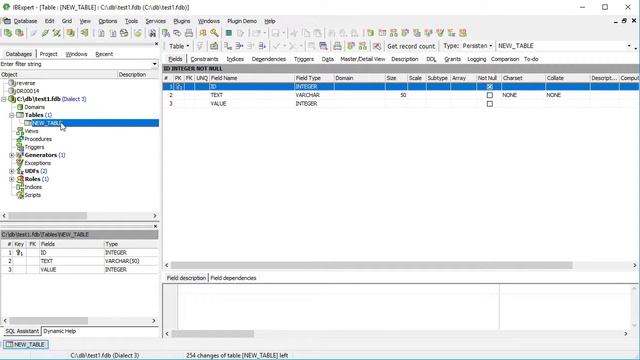Click the Databases tree icon beside NEW_TABLE node
The height and width of the screenshot is (360, 640).
click(28, 123)
